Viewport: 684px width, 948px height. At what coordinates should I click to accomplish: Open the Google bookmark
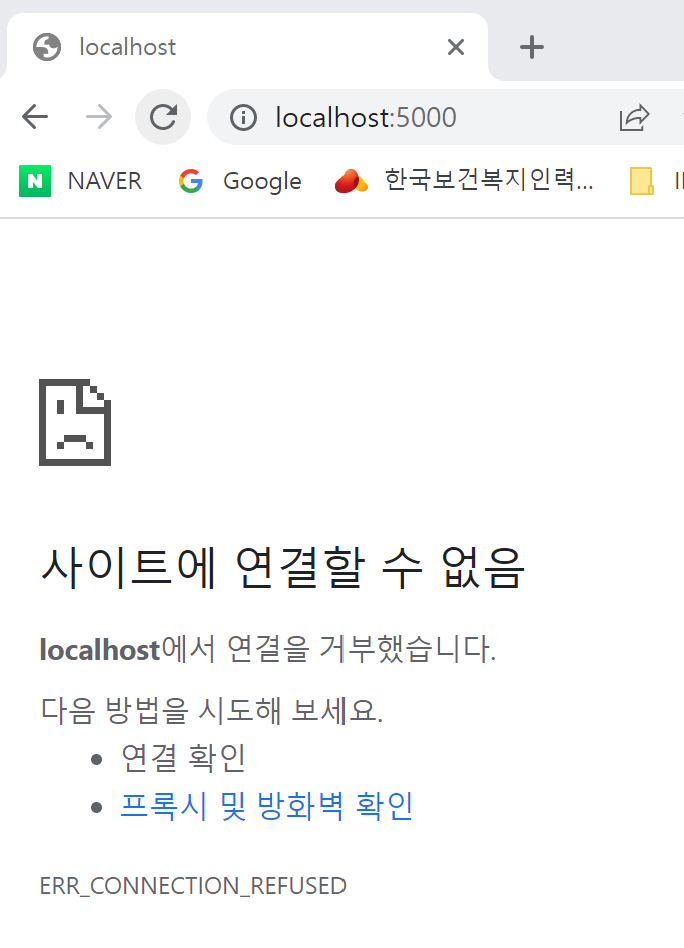pos(239,181)
